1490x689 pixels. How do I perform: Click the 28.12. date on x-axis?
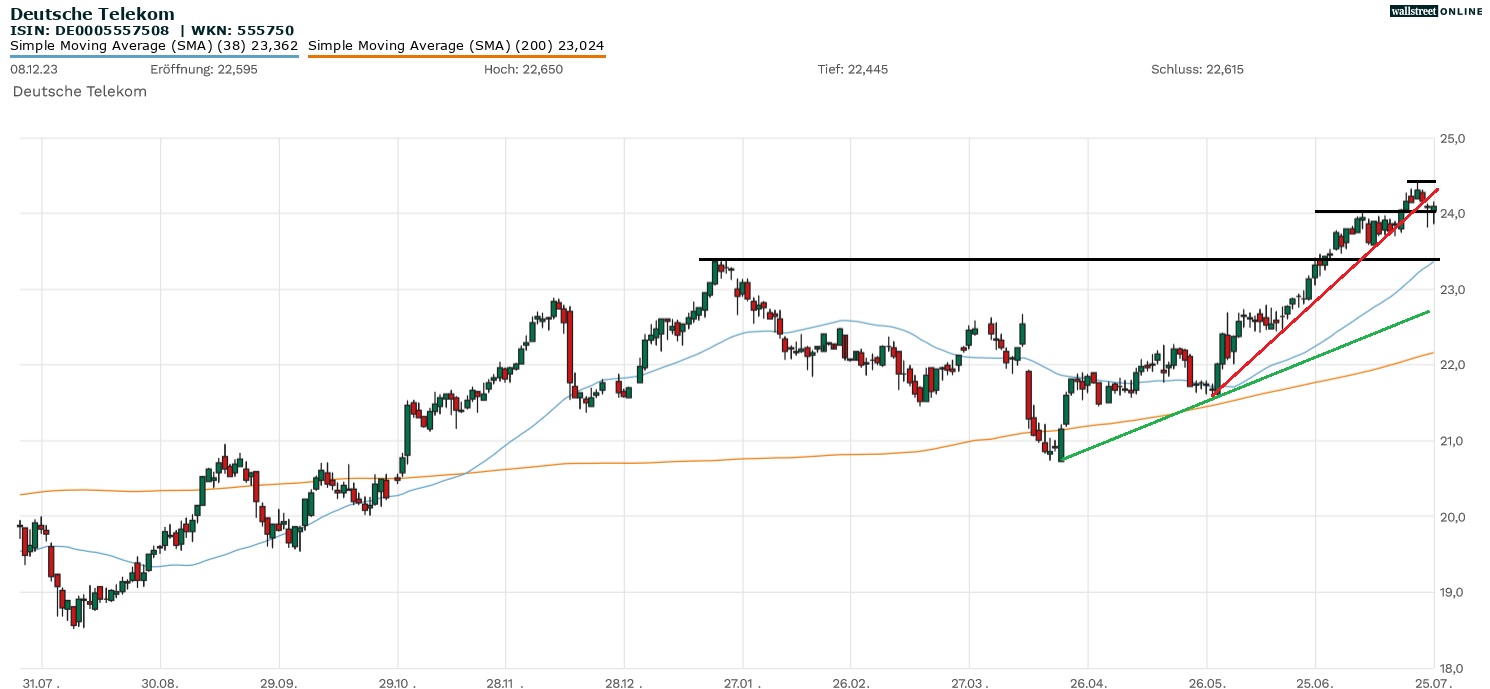(x=623, y=681)
